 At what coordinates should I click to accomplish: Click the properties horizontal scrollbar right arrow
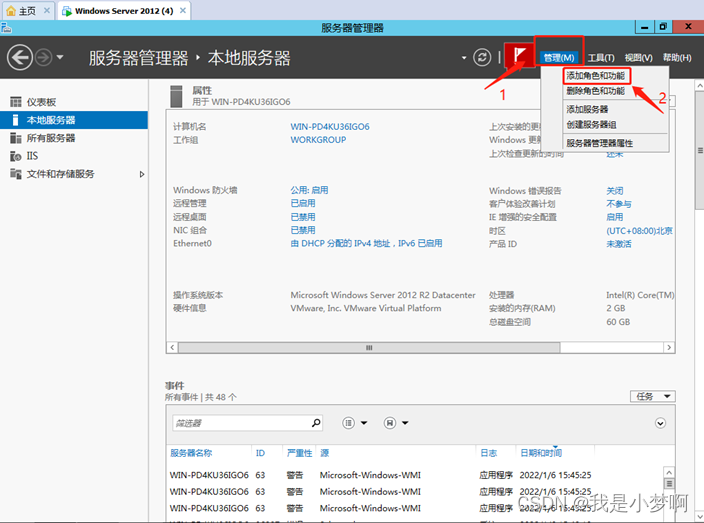pos(669,347)
